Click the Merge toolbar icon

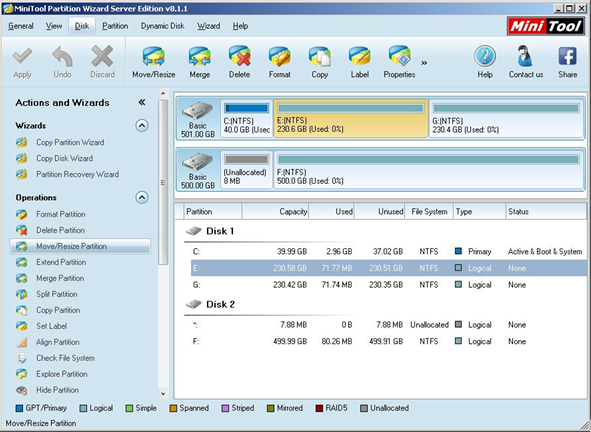click(199, 56)
